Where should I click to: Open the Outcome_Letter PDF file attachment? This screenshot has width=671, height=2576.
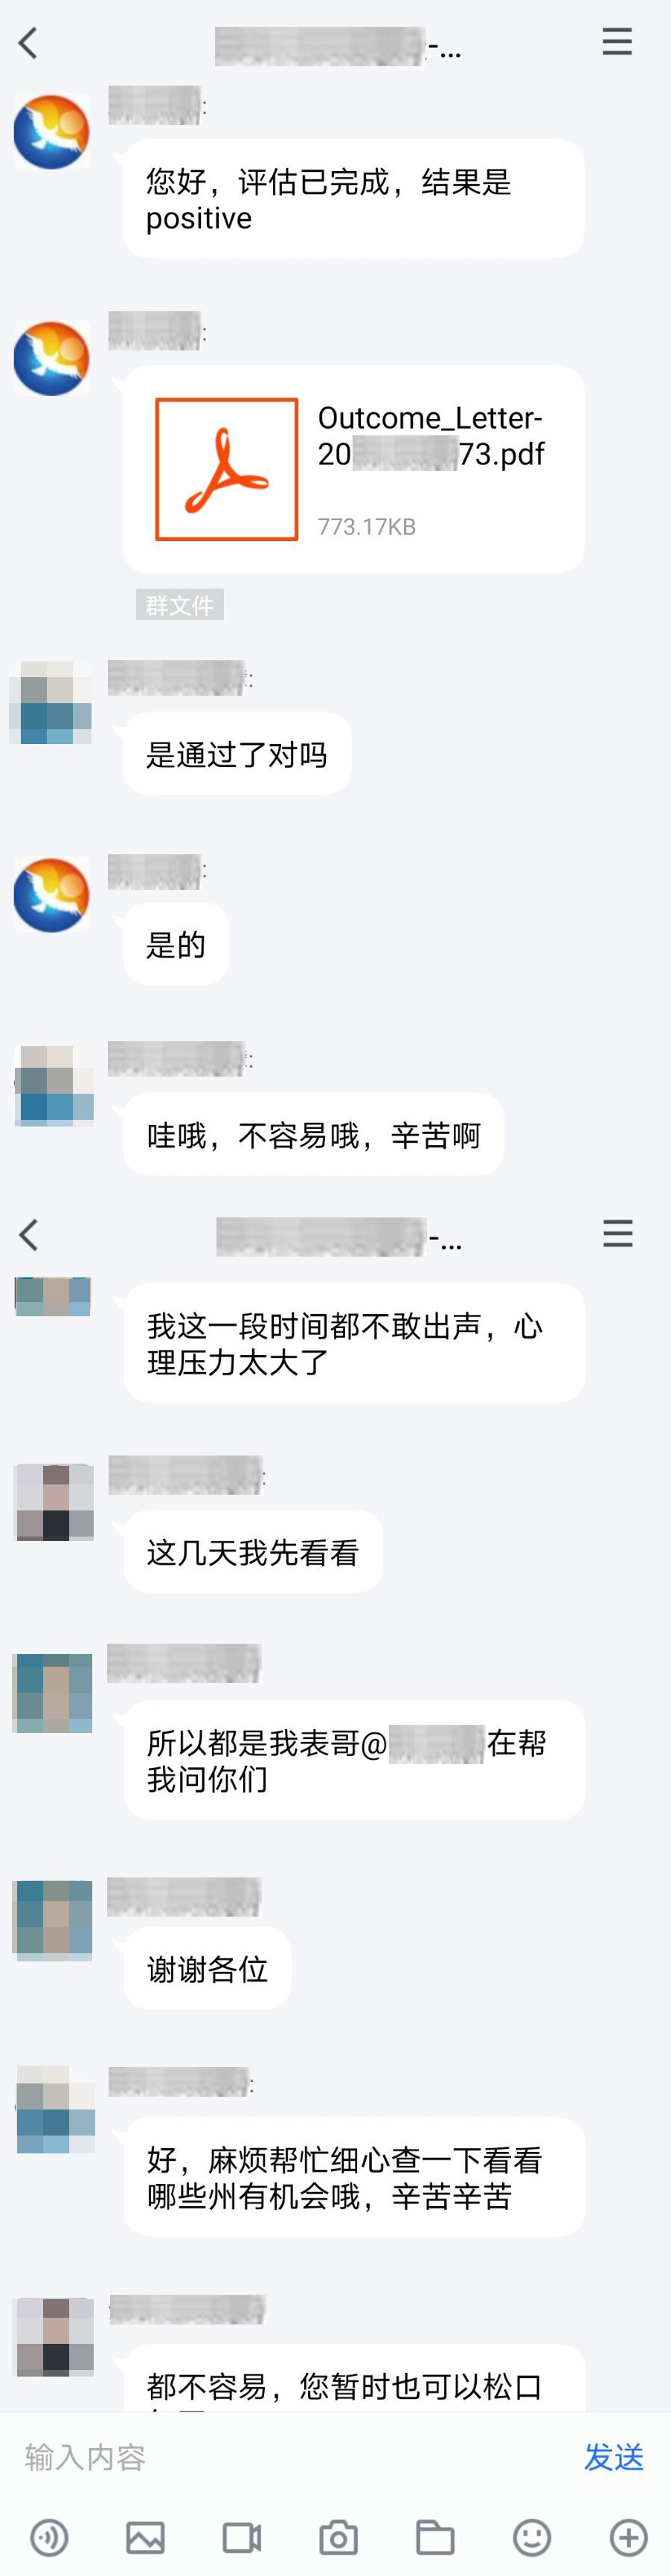pyautogui.click(x=354, y=469)
